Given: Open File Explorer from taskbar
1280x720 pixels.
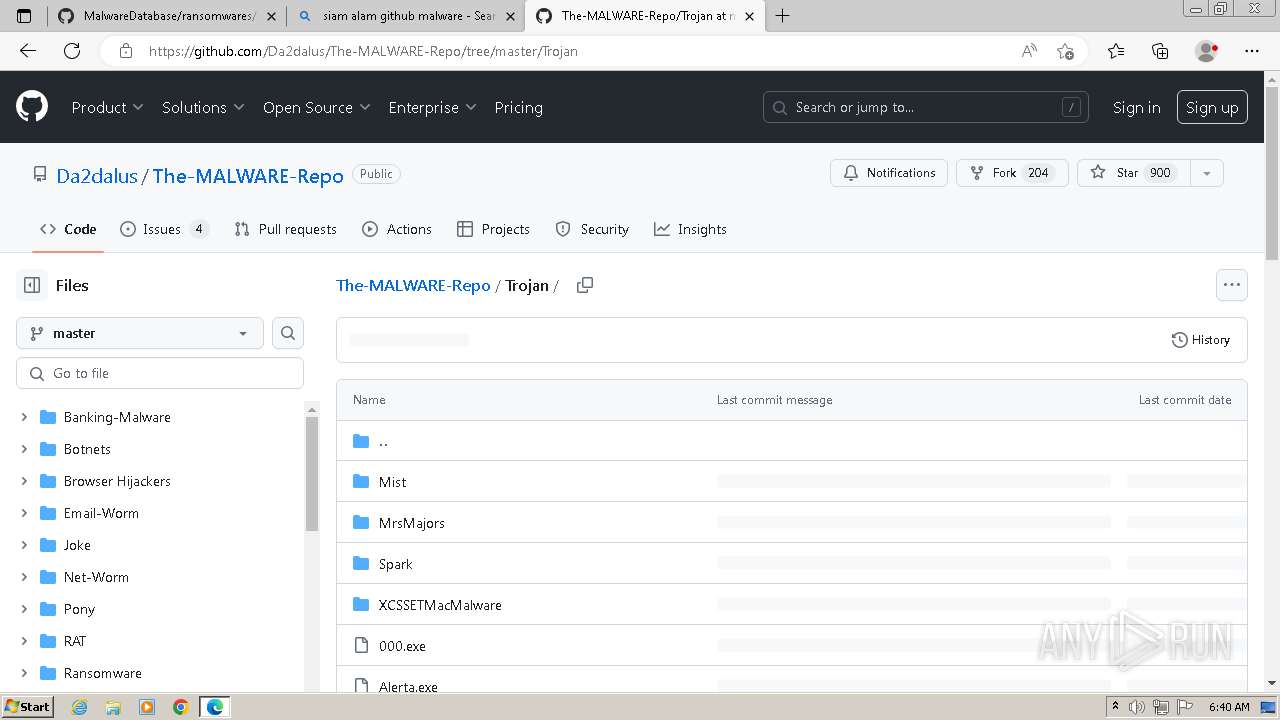Looking at the screenshot, I should pos(113,707).
